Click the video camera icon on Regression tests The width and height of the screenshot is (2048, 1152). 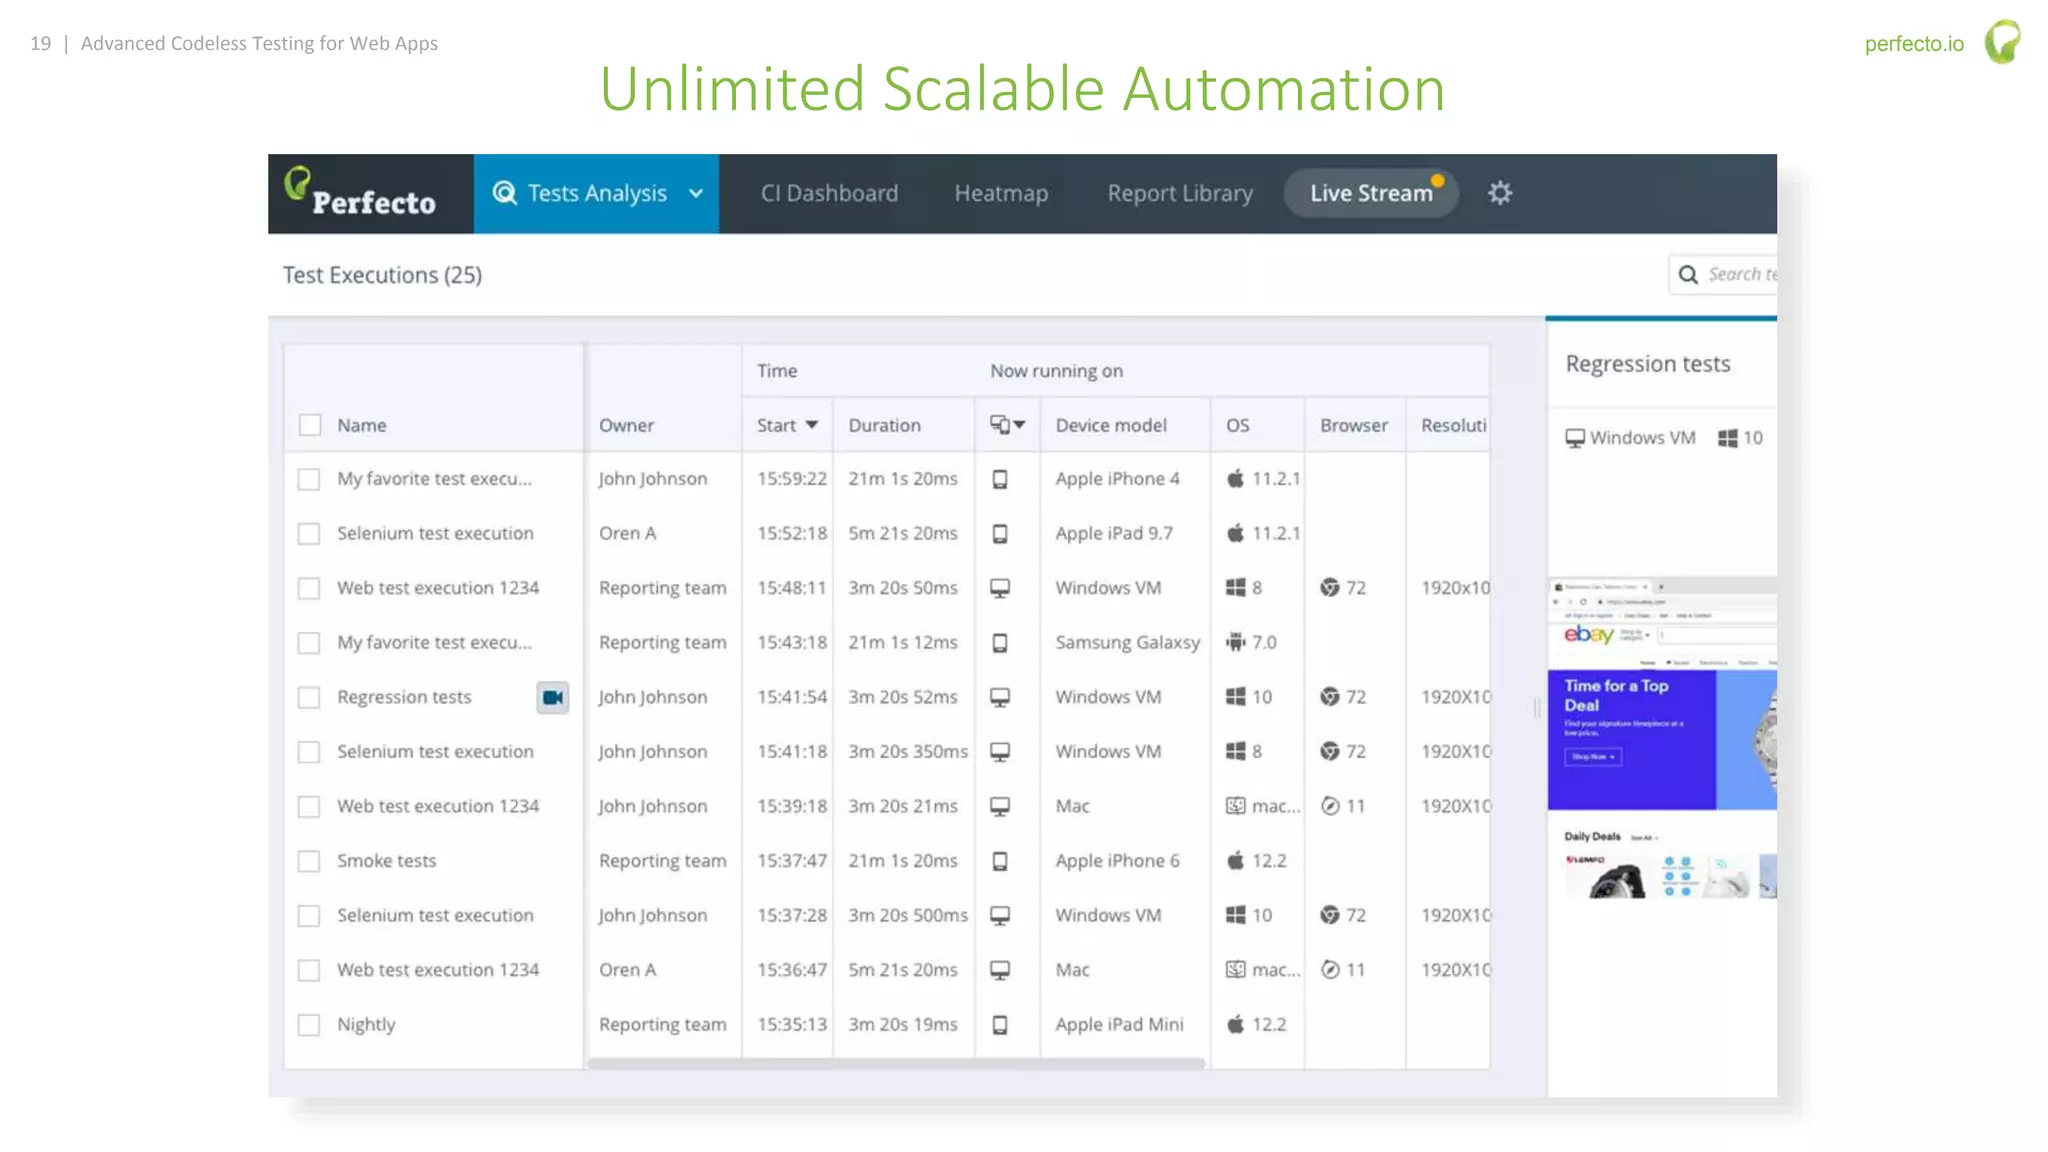(x=553, y=697)
